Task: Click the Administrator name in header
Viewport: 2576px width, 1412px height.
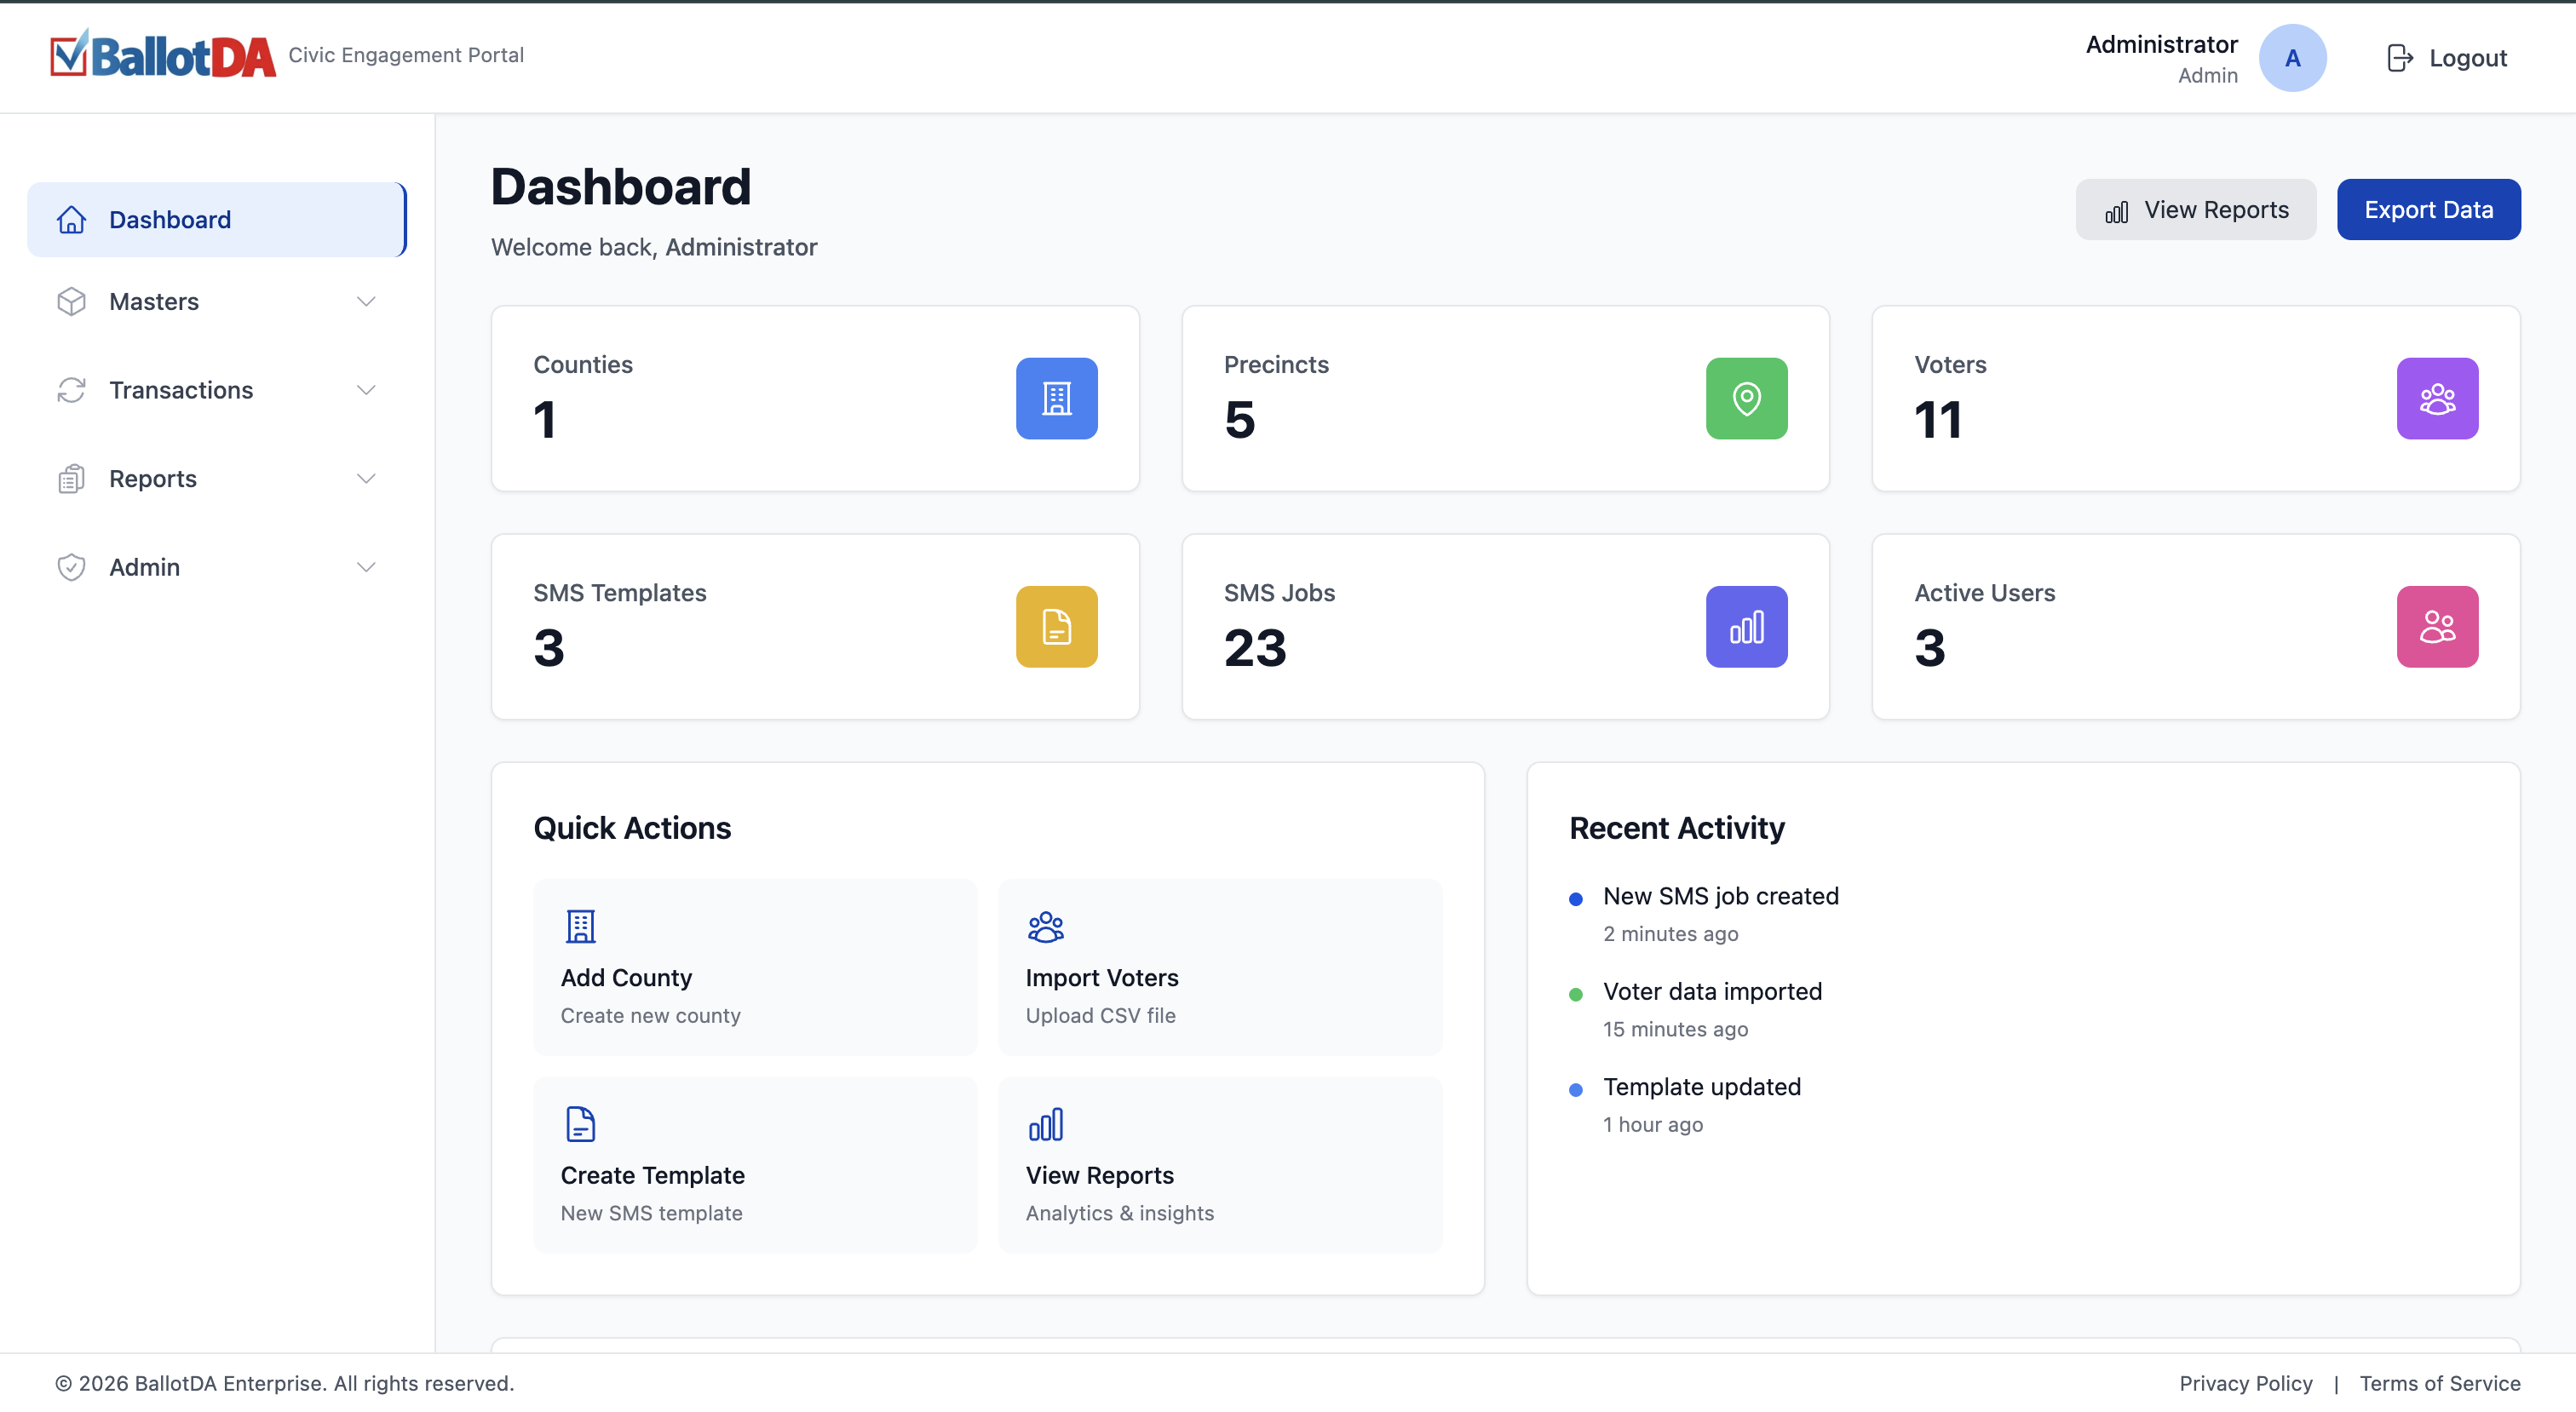Action: point(2161,44)
